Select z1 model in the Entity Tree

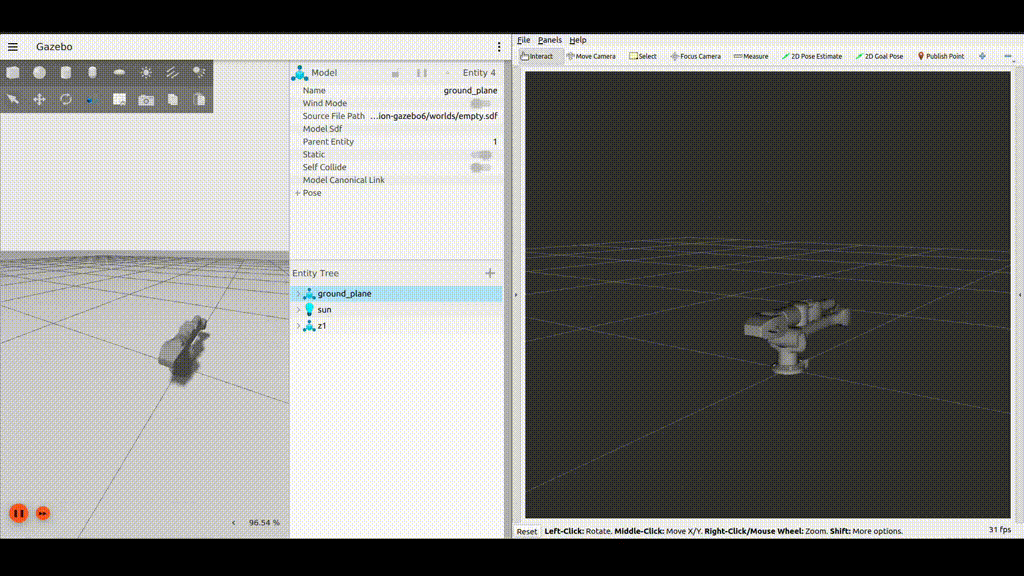(396, 326)
